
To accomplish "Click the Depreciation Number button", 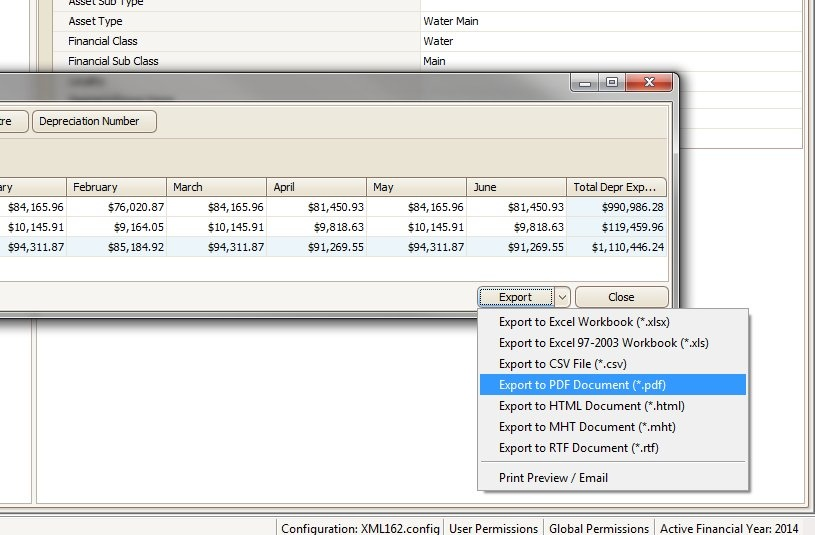I will [94, 121].
